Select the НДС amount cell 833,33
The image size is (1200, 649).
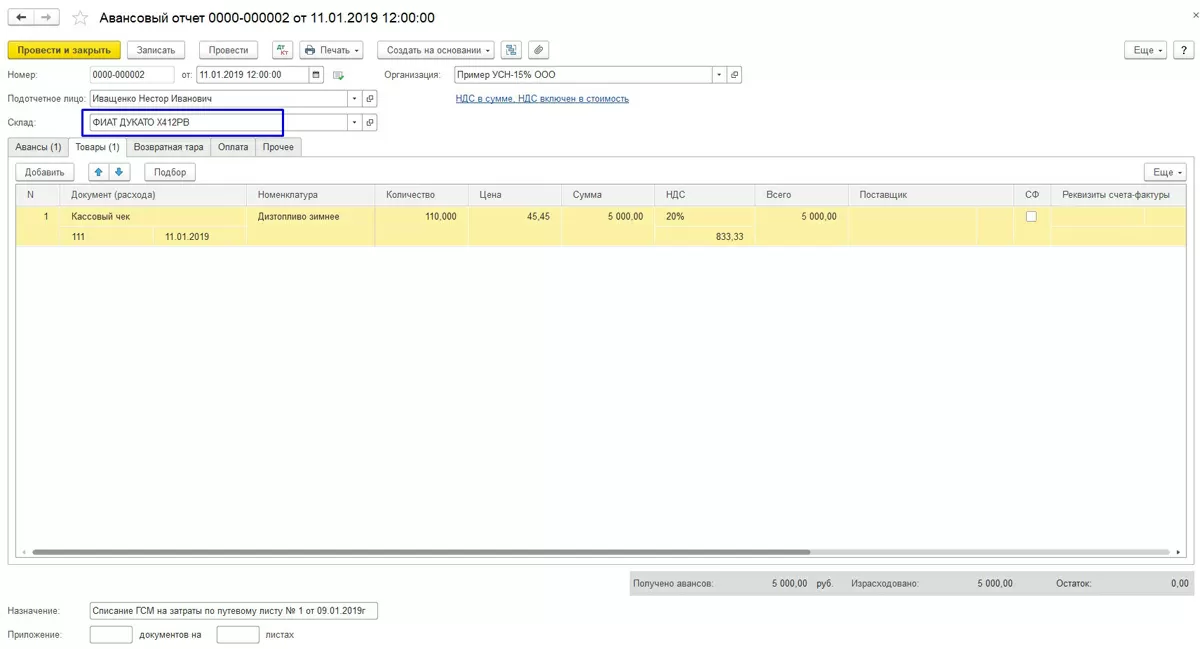click(704, 237)
